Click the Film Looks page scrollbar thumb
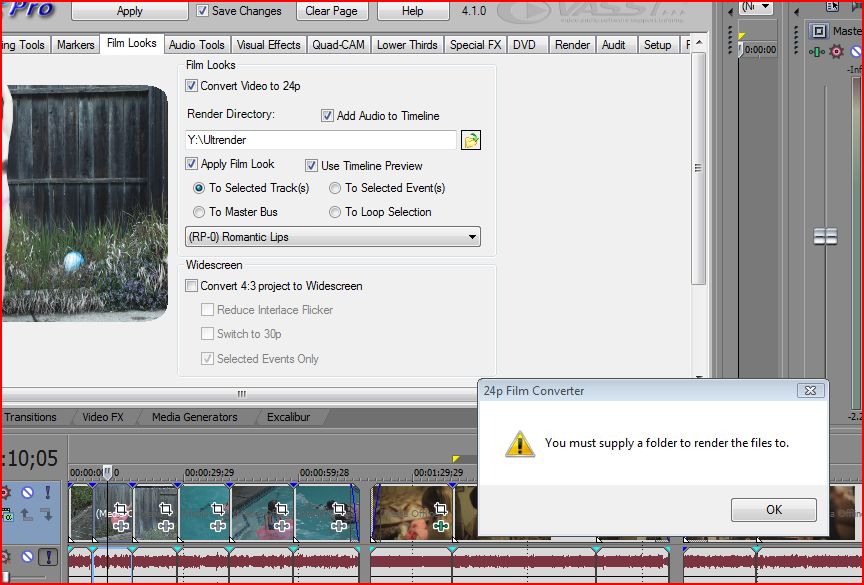864x585 pixels. (x=698, y=169)
